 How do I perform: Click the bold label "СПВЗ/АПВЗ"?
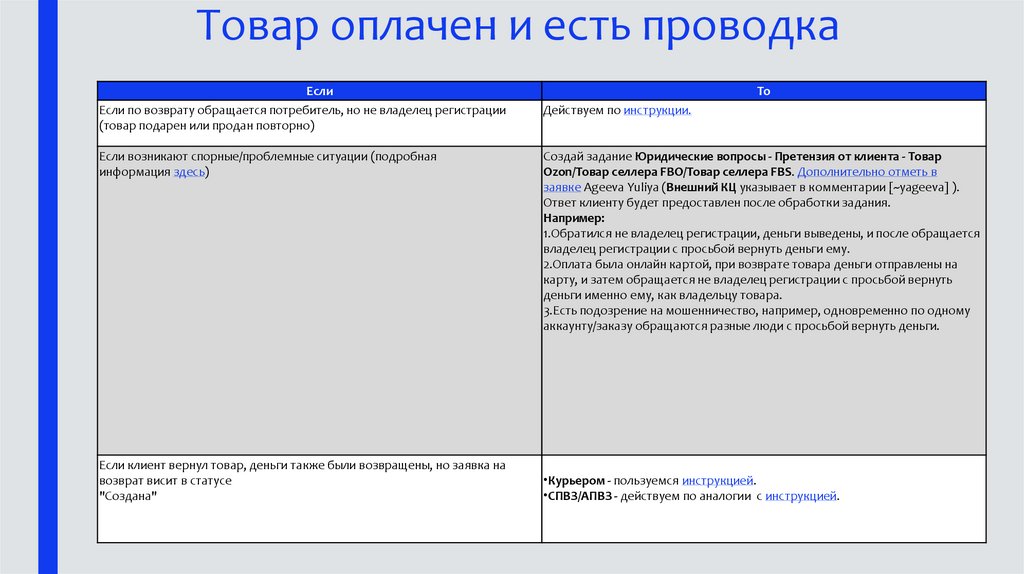[579, 496]
